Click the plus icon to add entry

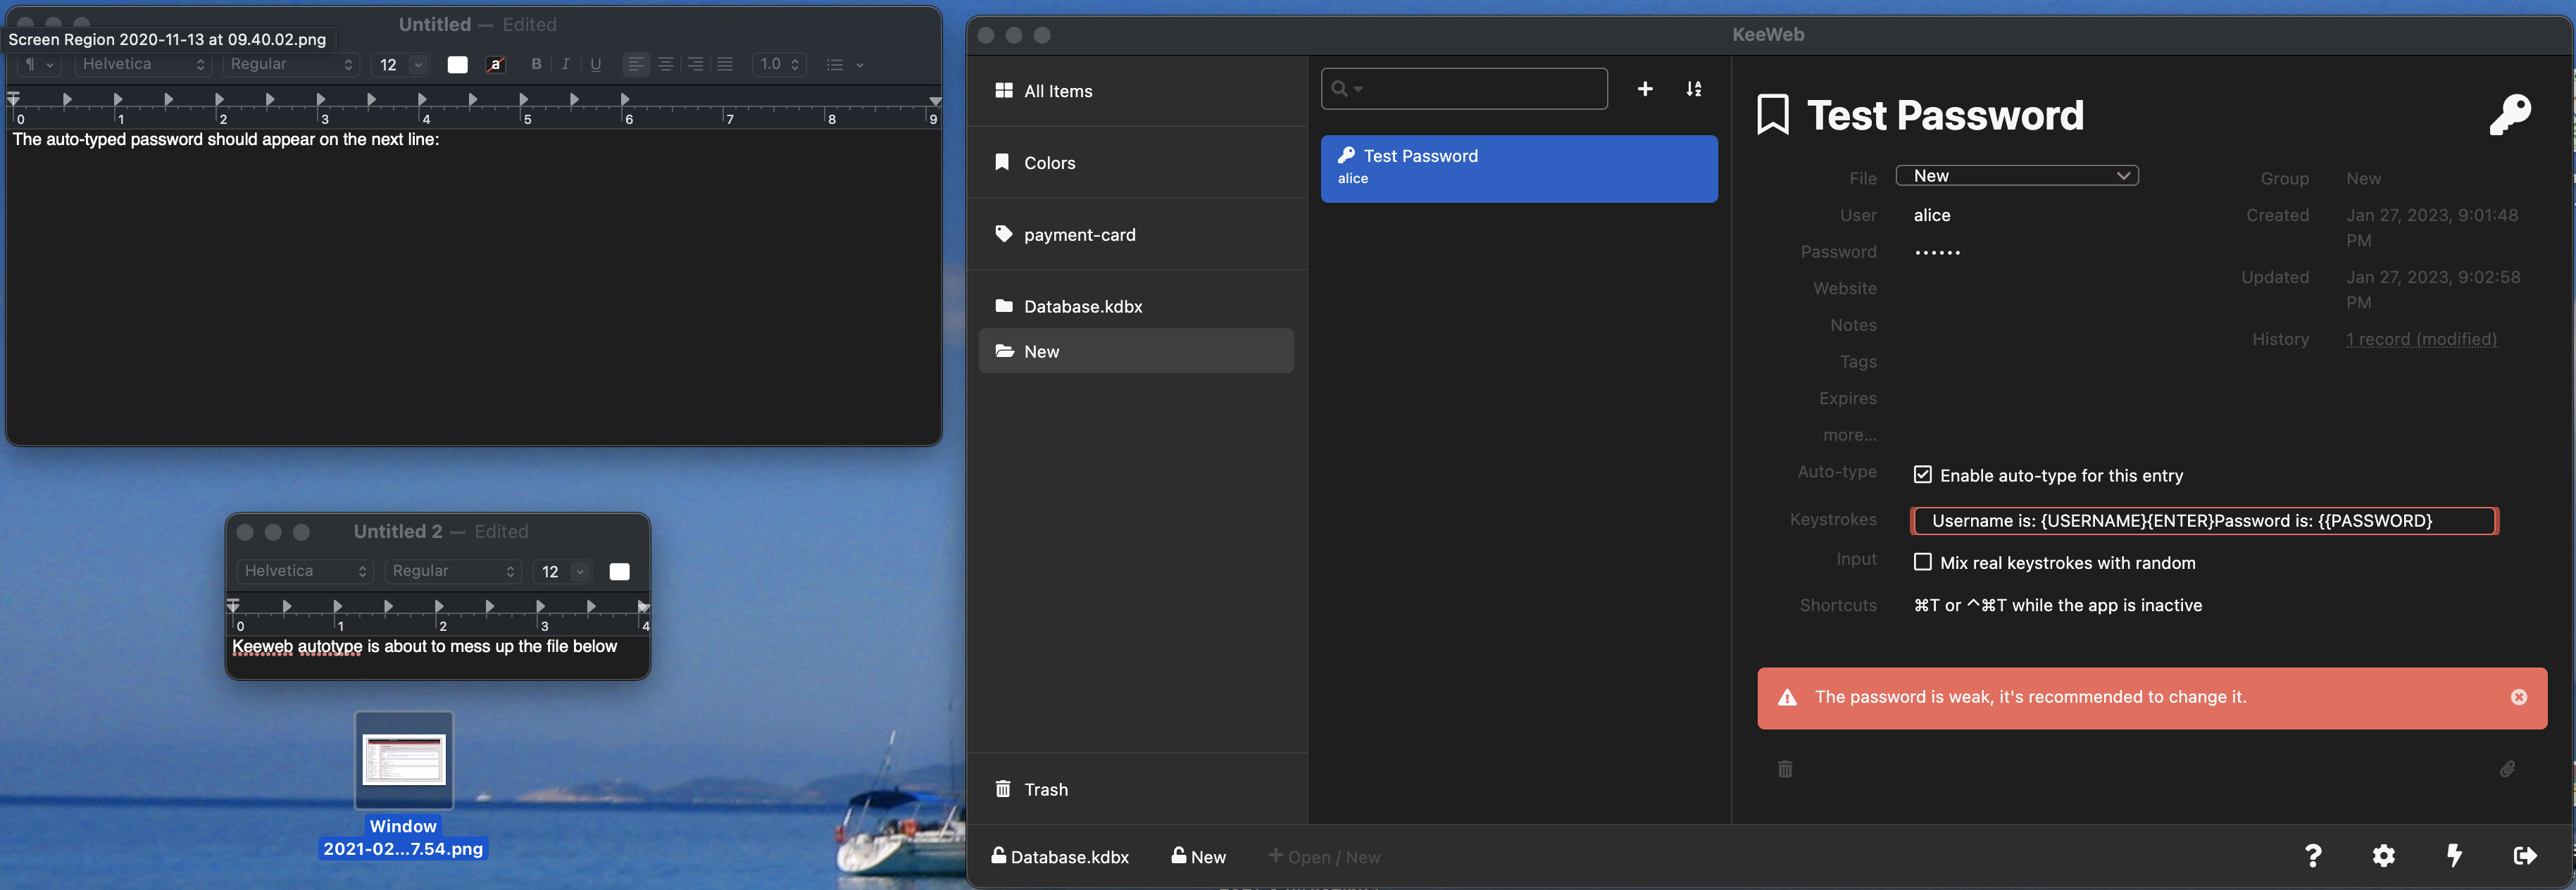pyautogui.click(x=1644, y=89)
